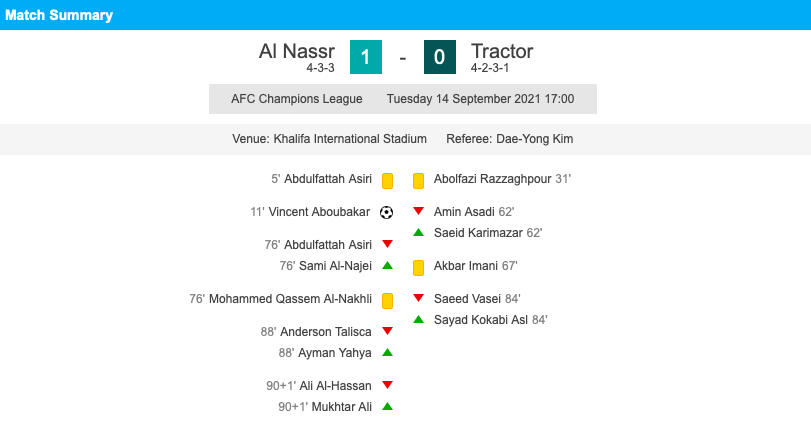
Task: Click Tractor's score box showing 0
Action: point(440,57)
